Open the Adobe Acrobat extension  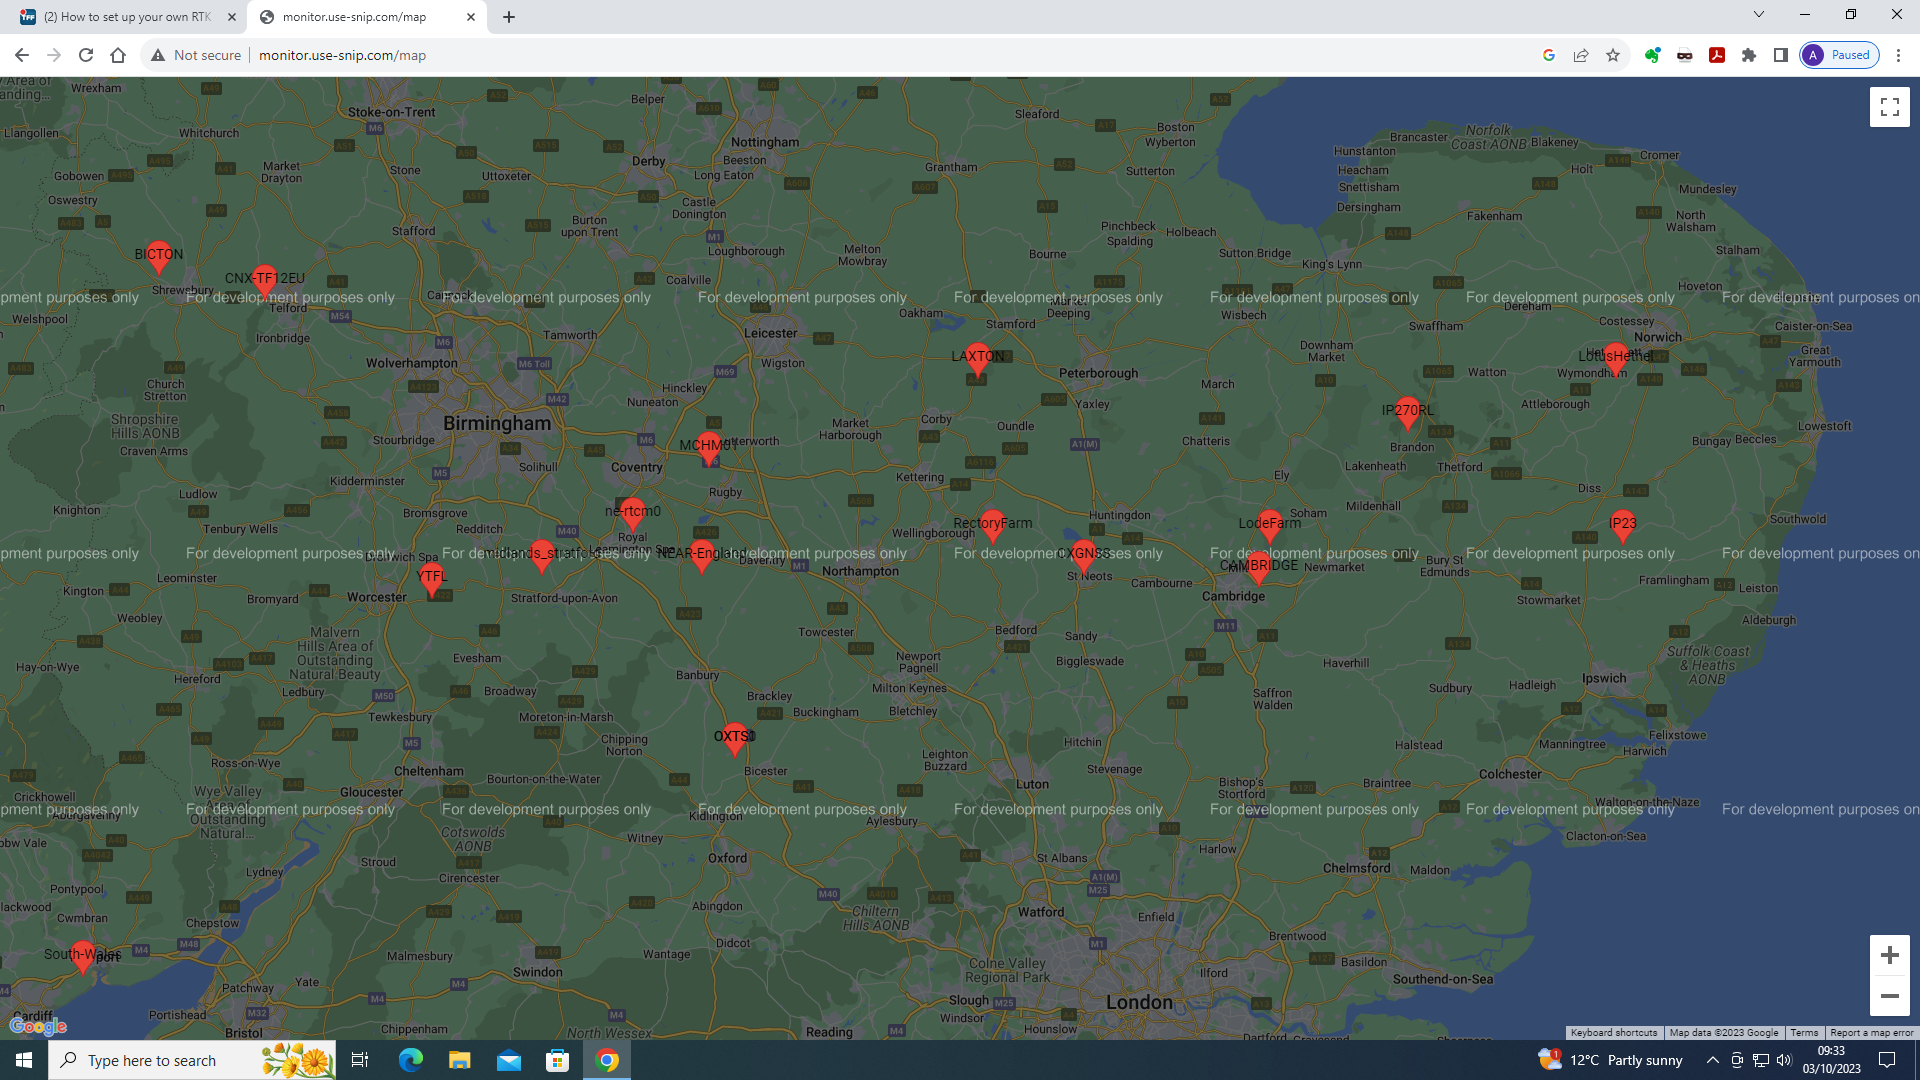tap(1717, 55)
